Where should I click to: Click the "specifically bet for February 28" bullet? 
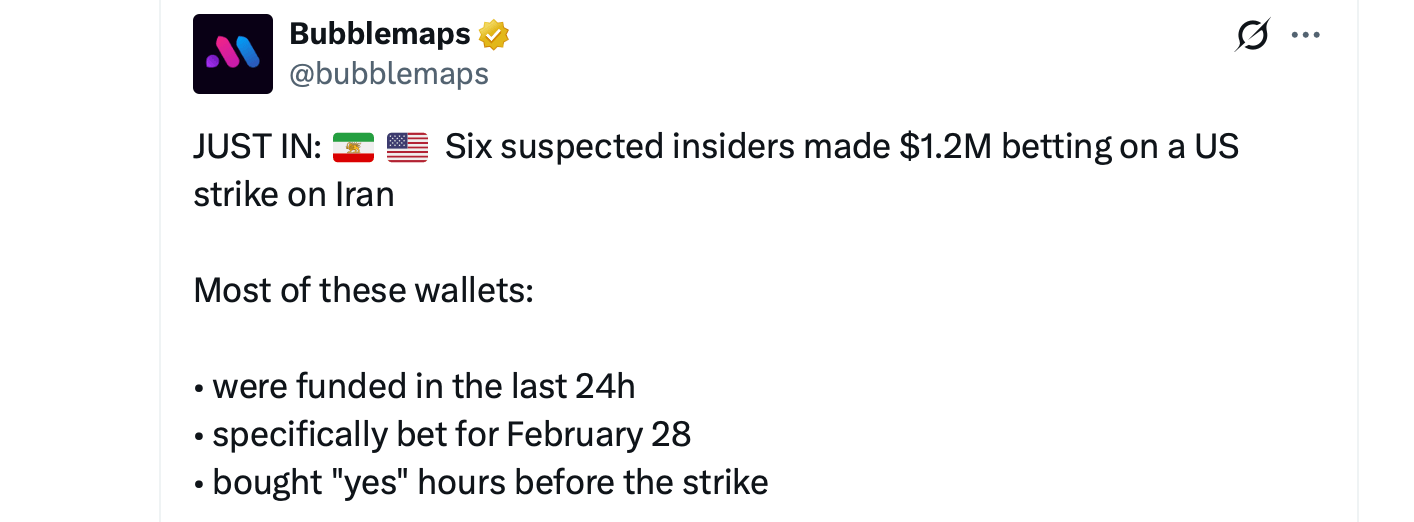point(451,434)
